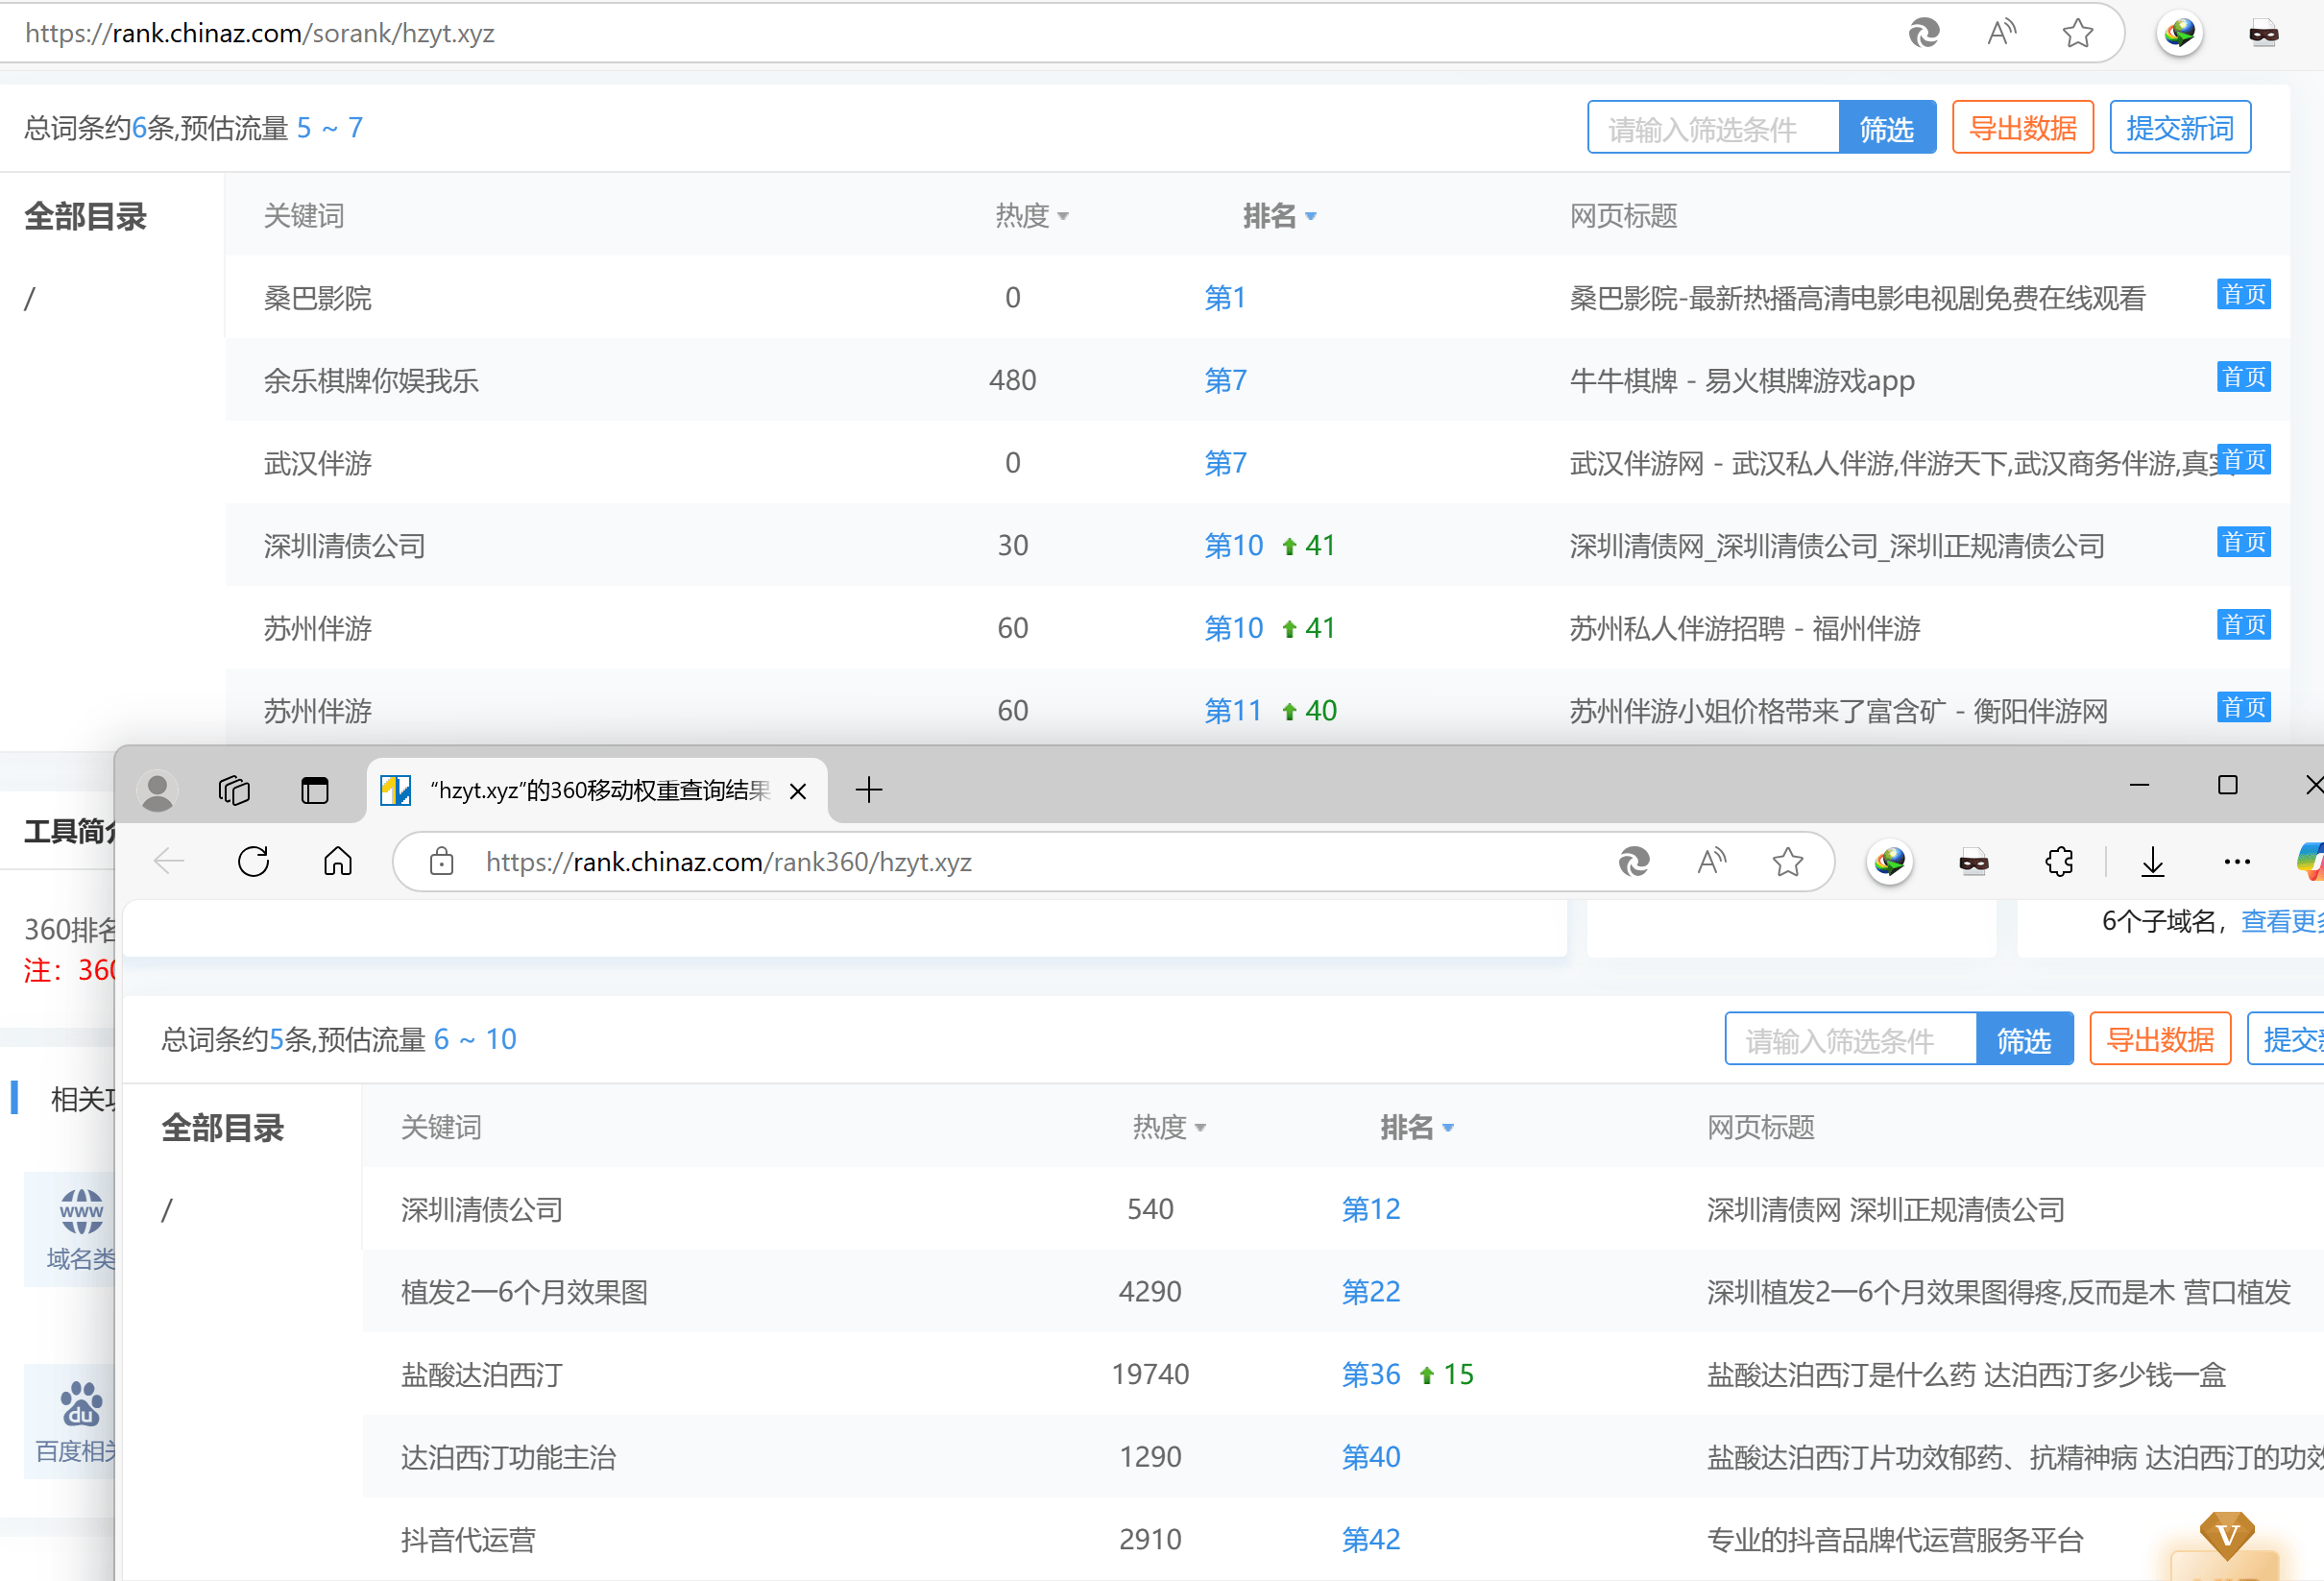Open a new tab with plus button
Screen dimensions: 2324x1581
tap(869, 790)
